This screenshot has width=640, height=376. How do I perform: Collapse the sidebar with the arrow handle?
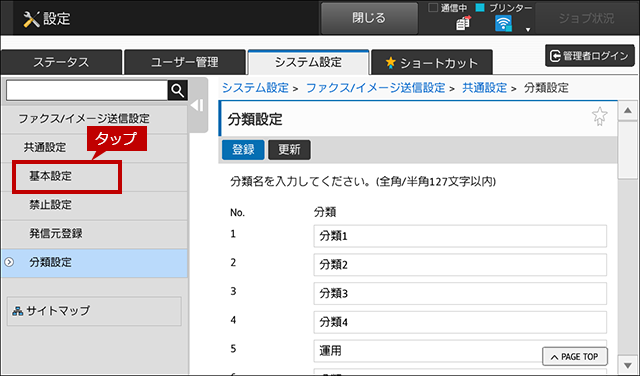click(x=197, y=105)
